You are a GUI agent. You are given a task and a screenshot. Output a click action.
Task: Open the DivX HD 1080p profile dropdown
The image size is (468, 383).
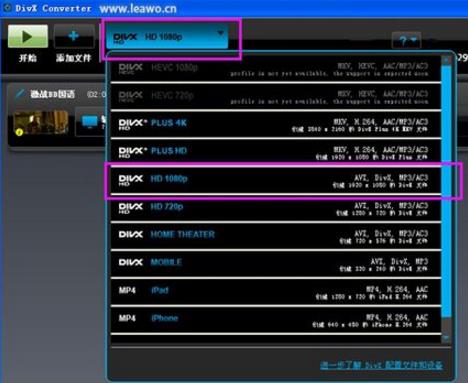[167, 37]
